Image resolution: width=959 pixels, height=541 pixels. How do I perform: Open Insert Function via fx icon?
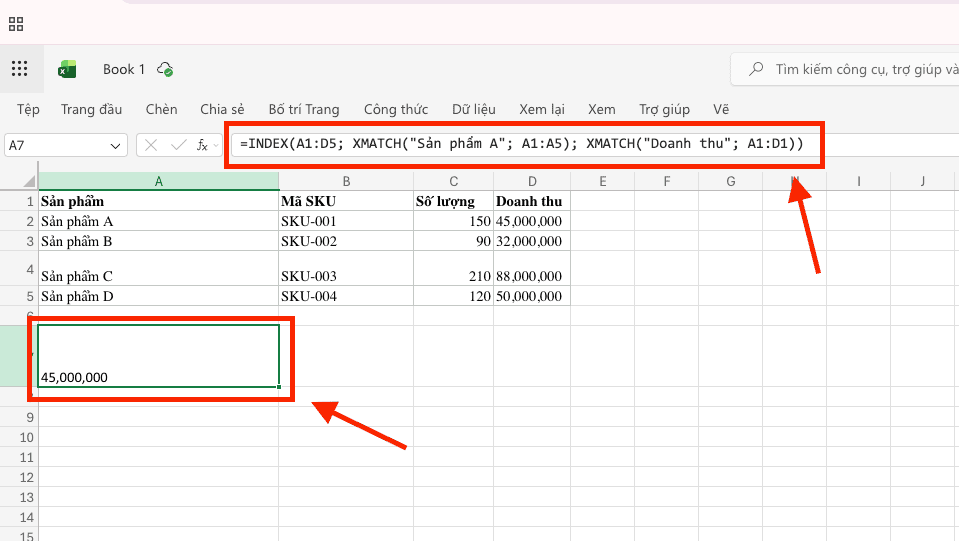point(202,145)
